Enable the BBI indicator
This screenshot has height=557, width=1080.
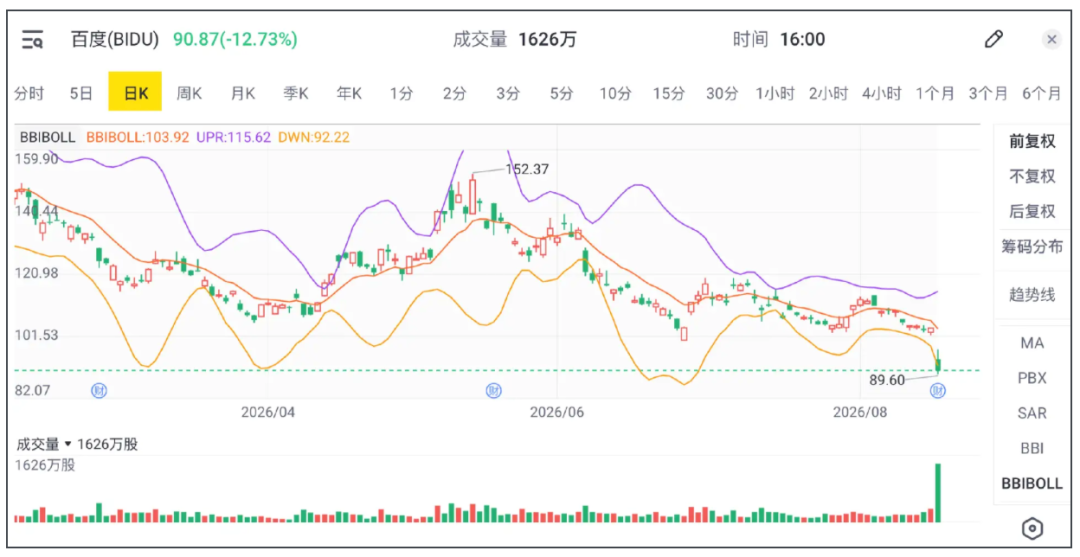1032,448
